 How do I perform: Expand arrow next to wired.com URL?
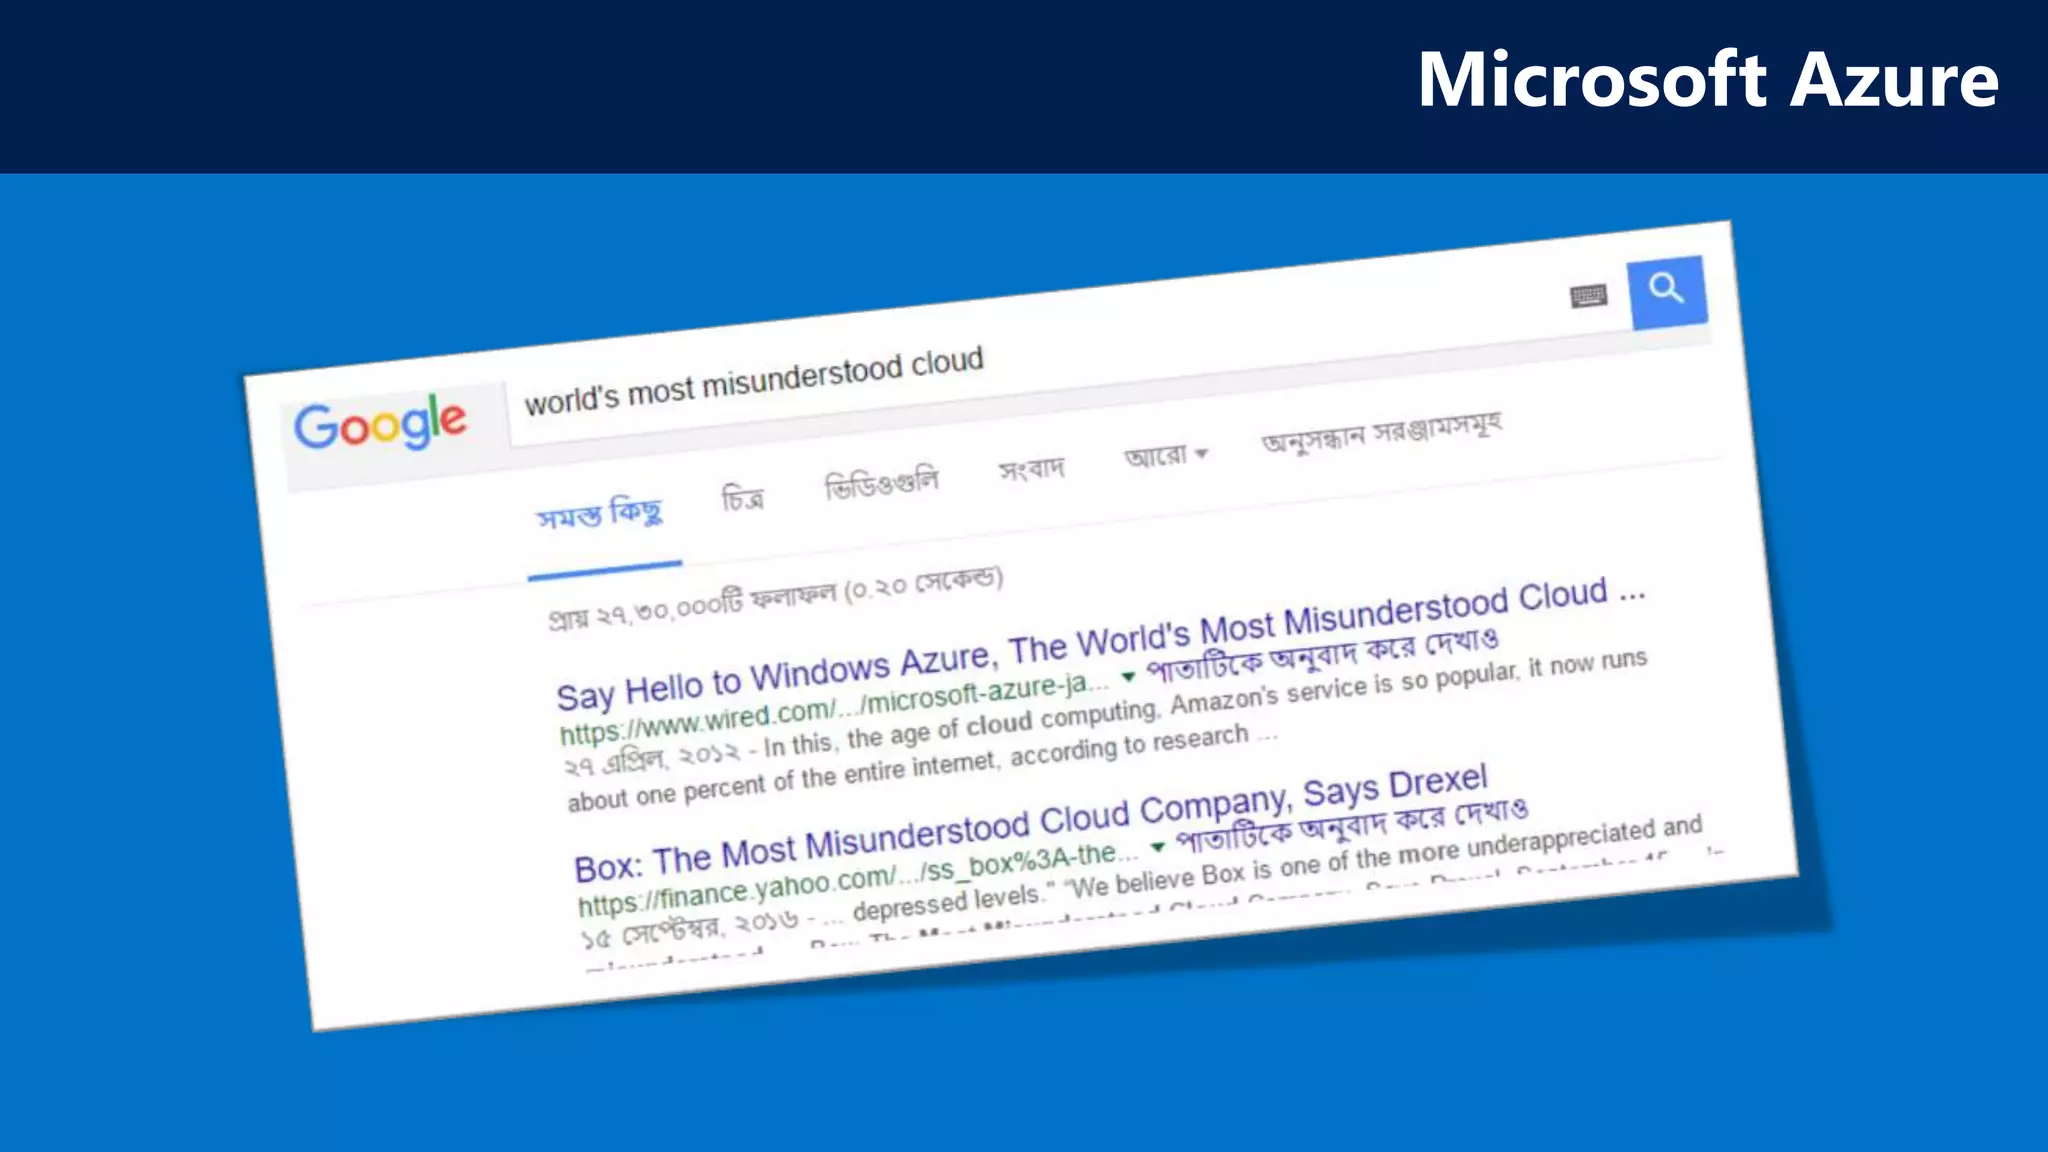pos(1129,677)
